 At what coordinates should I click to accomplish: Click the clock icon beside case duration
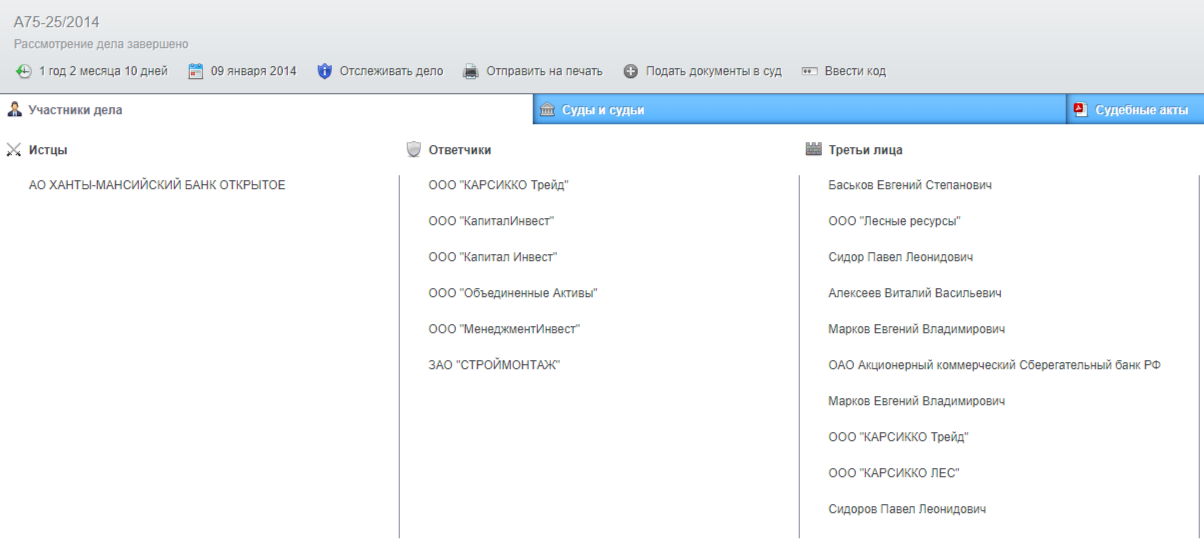click(x=24, y=71)
